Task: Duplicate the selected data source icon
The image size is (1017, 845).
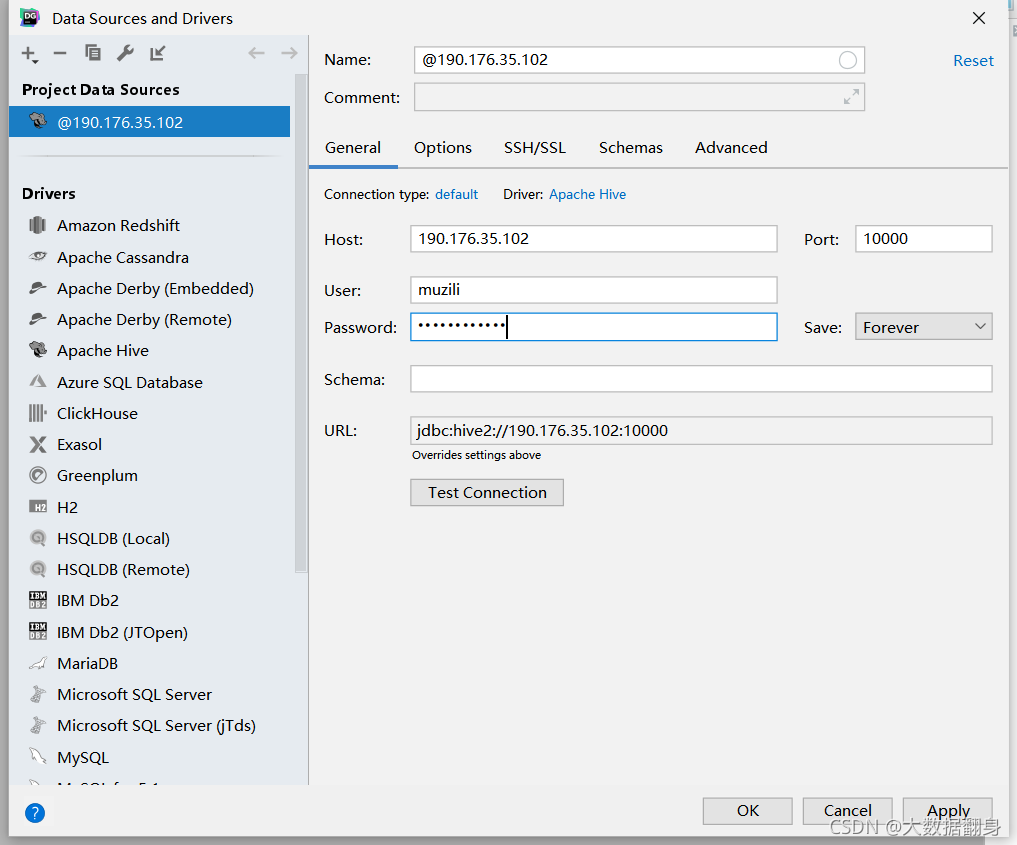Action: [93, 53]
